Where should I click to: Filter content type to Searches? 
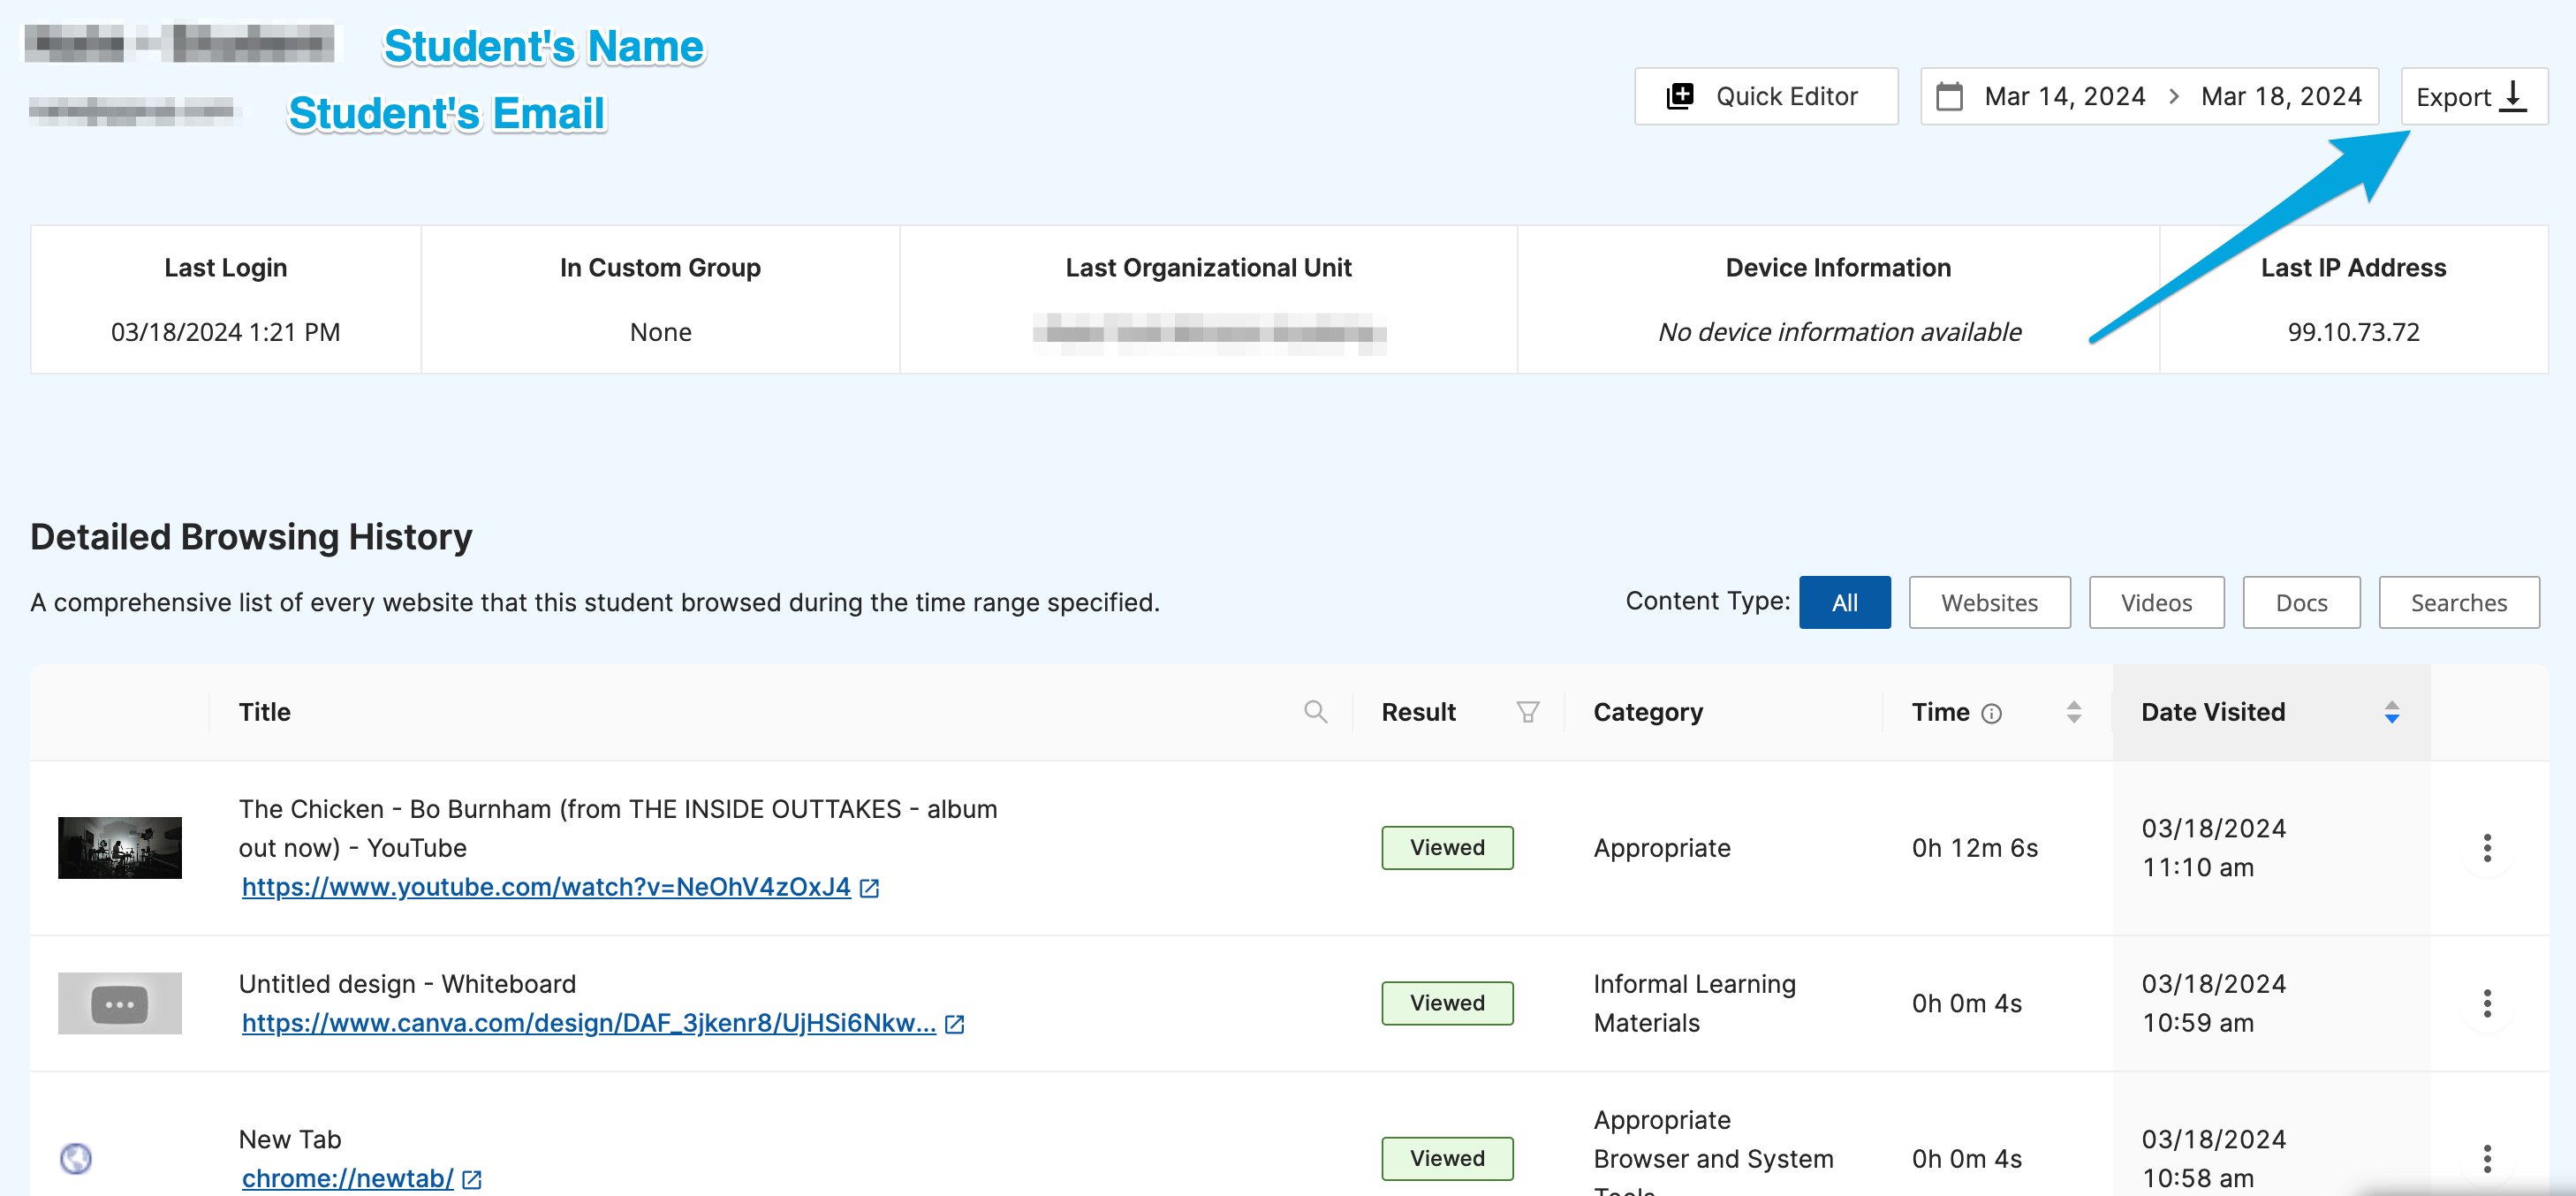click(2459, 602)
